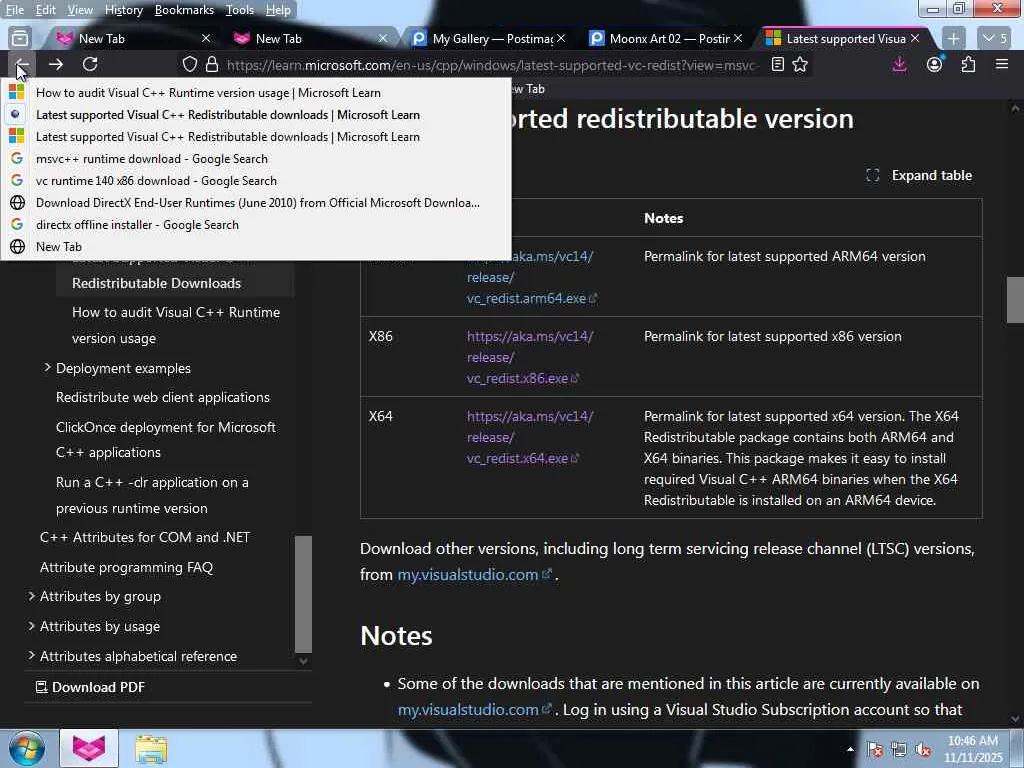Select msvc++ runtime download Google Search history entry
This screenshot has height=768, width=1024.
256,159
